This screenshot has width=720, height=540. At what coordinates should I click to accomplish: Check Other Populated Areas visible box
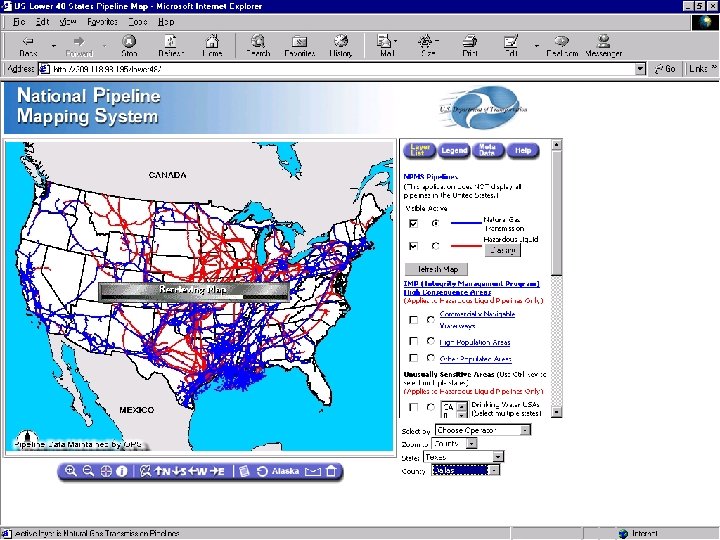[x=413, y=358]
